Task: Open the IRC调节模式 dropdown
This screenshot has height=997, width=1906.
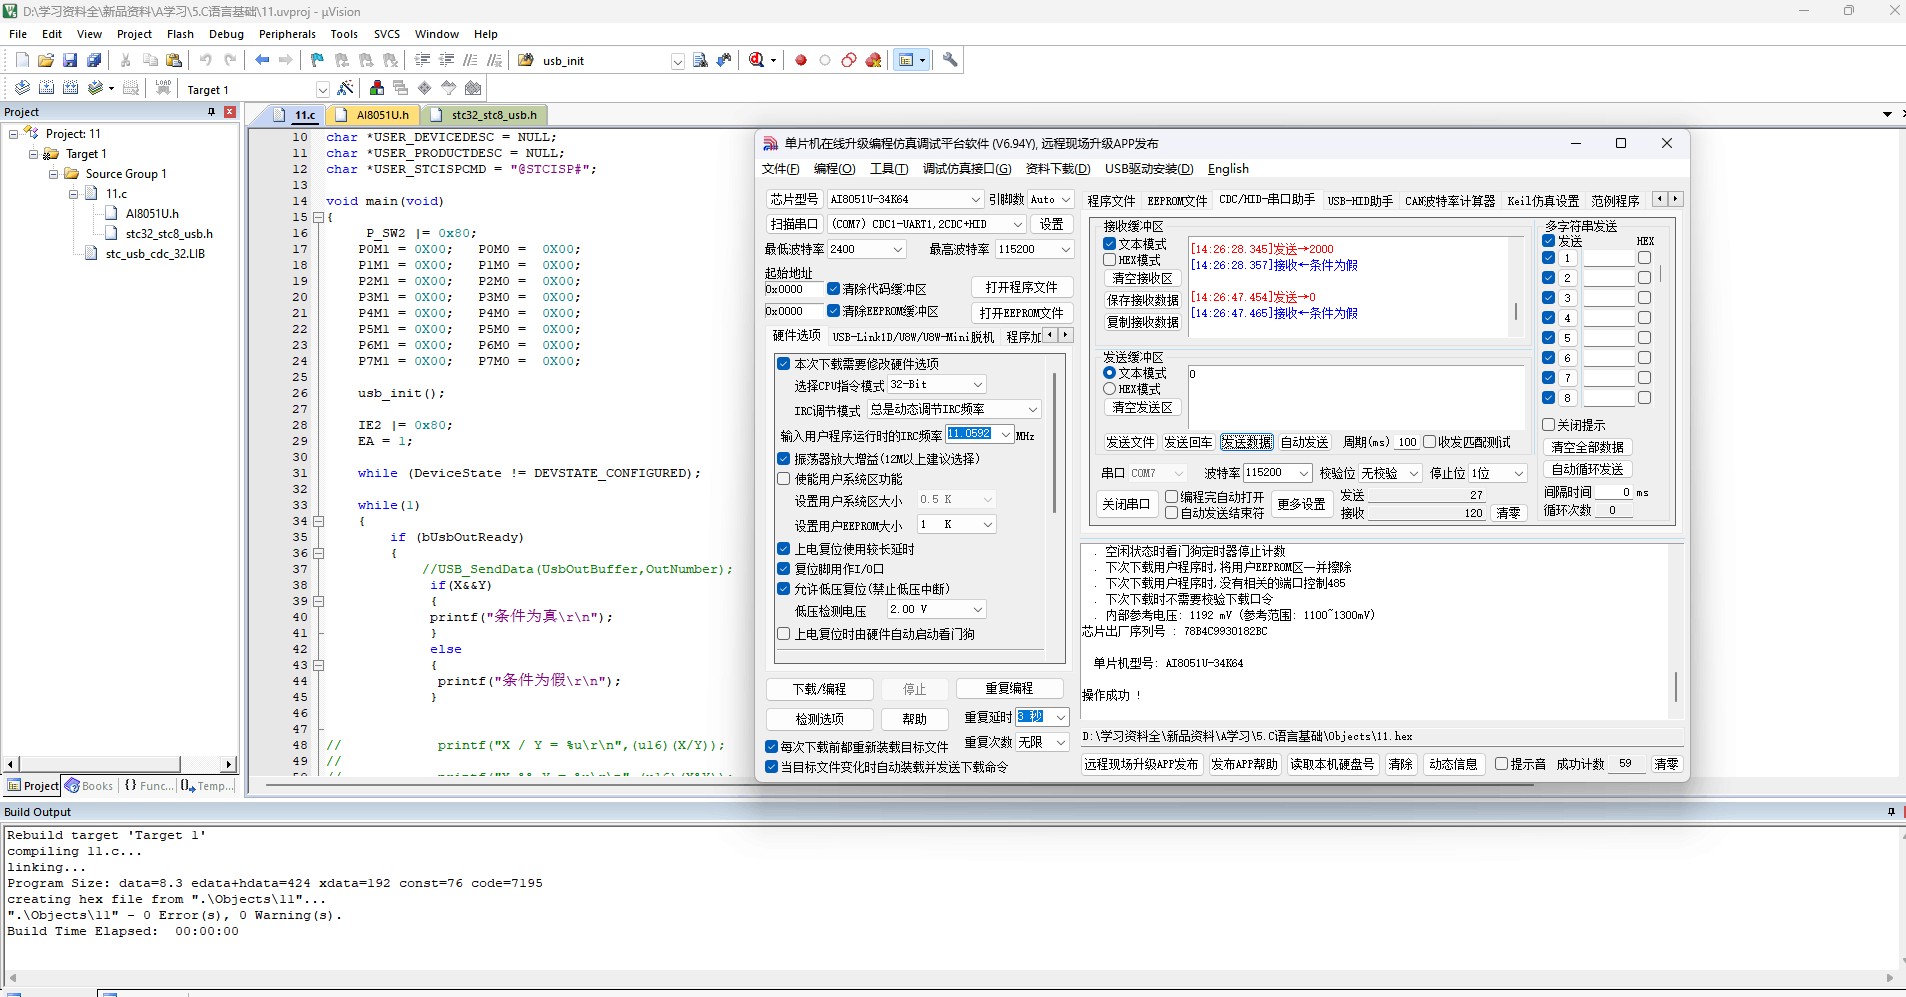Action: (x=1032, y=410)
